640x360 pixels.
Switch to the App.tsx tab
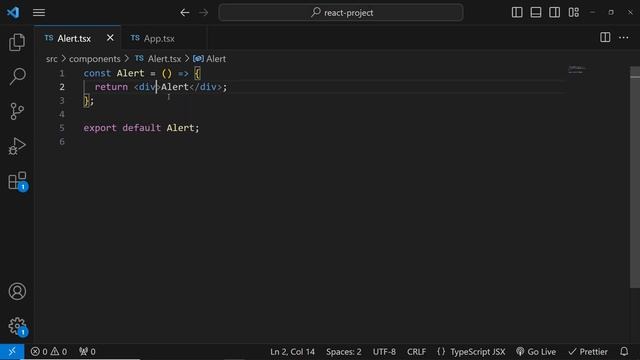159,38
